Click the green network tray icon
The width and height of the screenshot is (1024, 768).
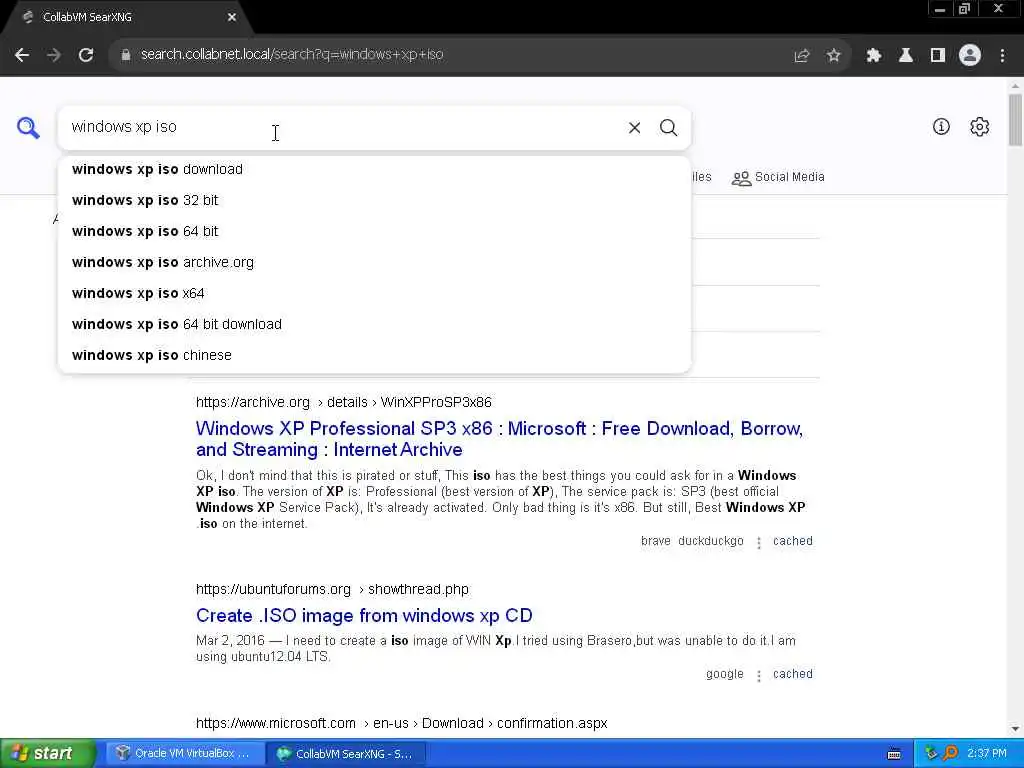pyautogui.click(x=931, y=754)
